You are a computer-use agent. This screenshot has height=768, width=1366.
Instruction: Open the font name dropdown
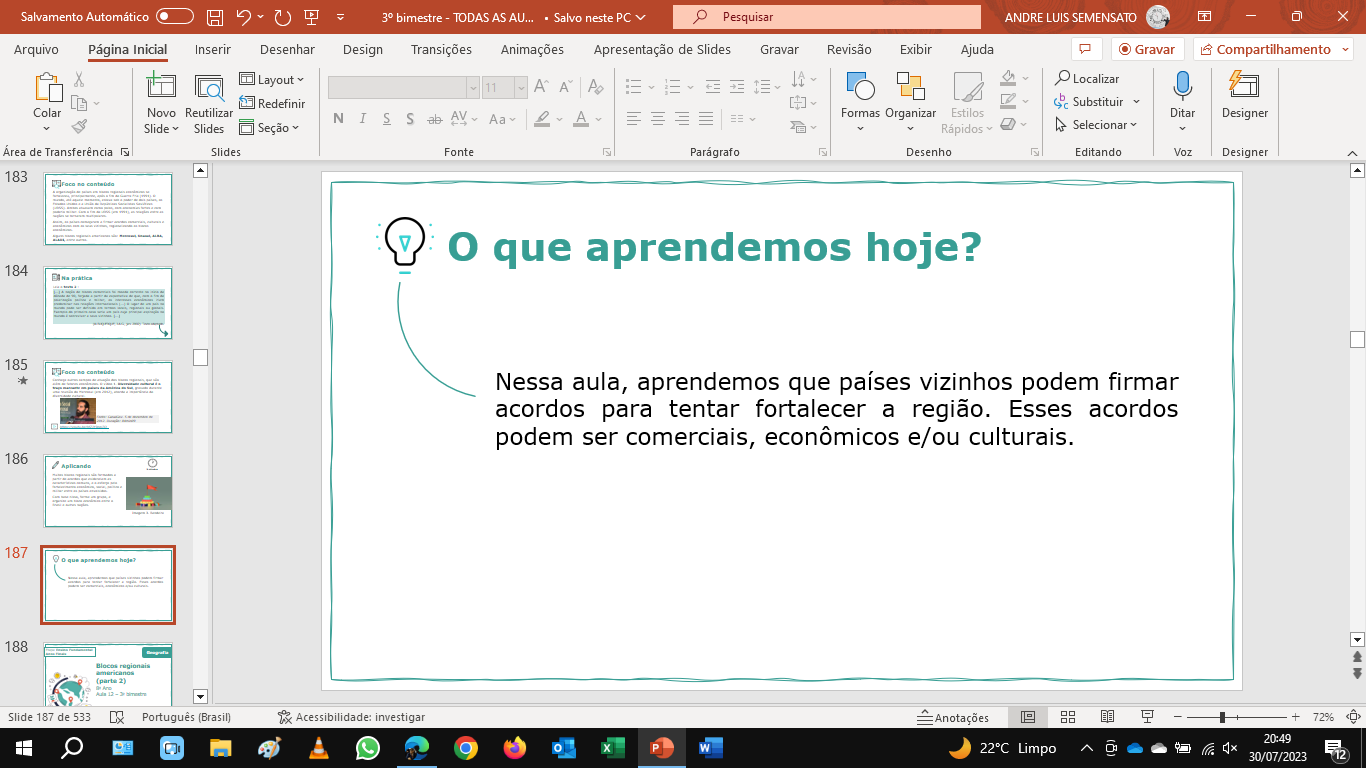pyautogui.click(x=473, y=88)
